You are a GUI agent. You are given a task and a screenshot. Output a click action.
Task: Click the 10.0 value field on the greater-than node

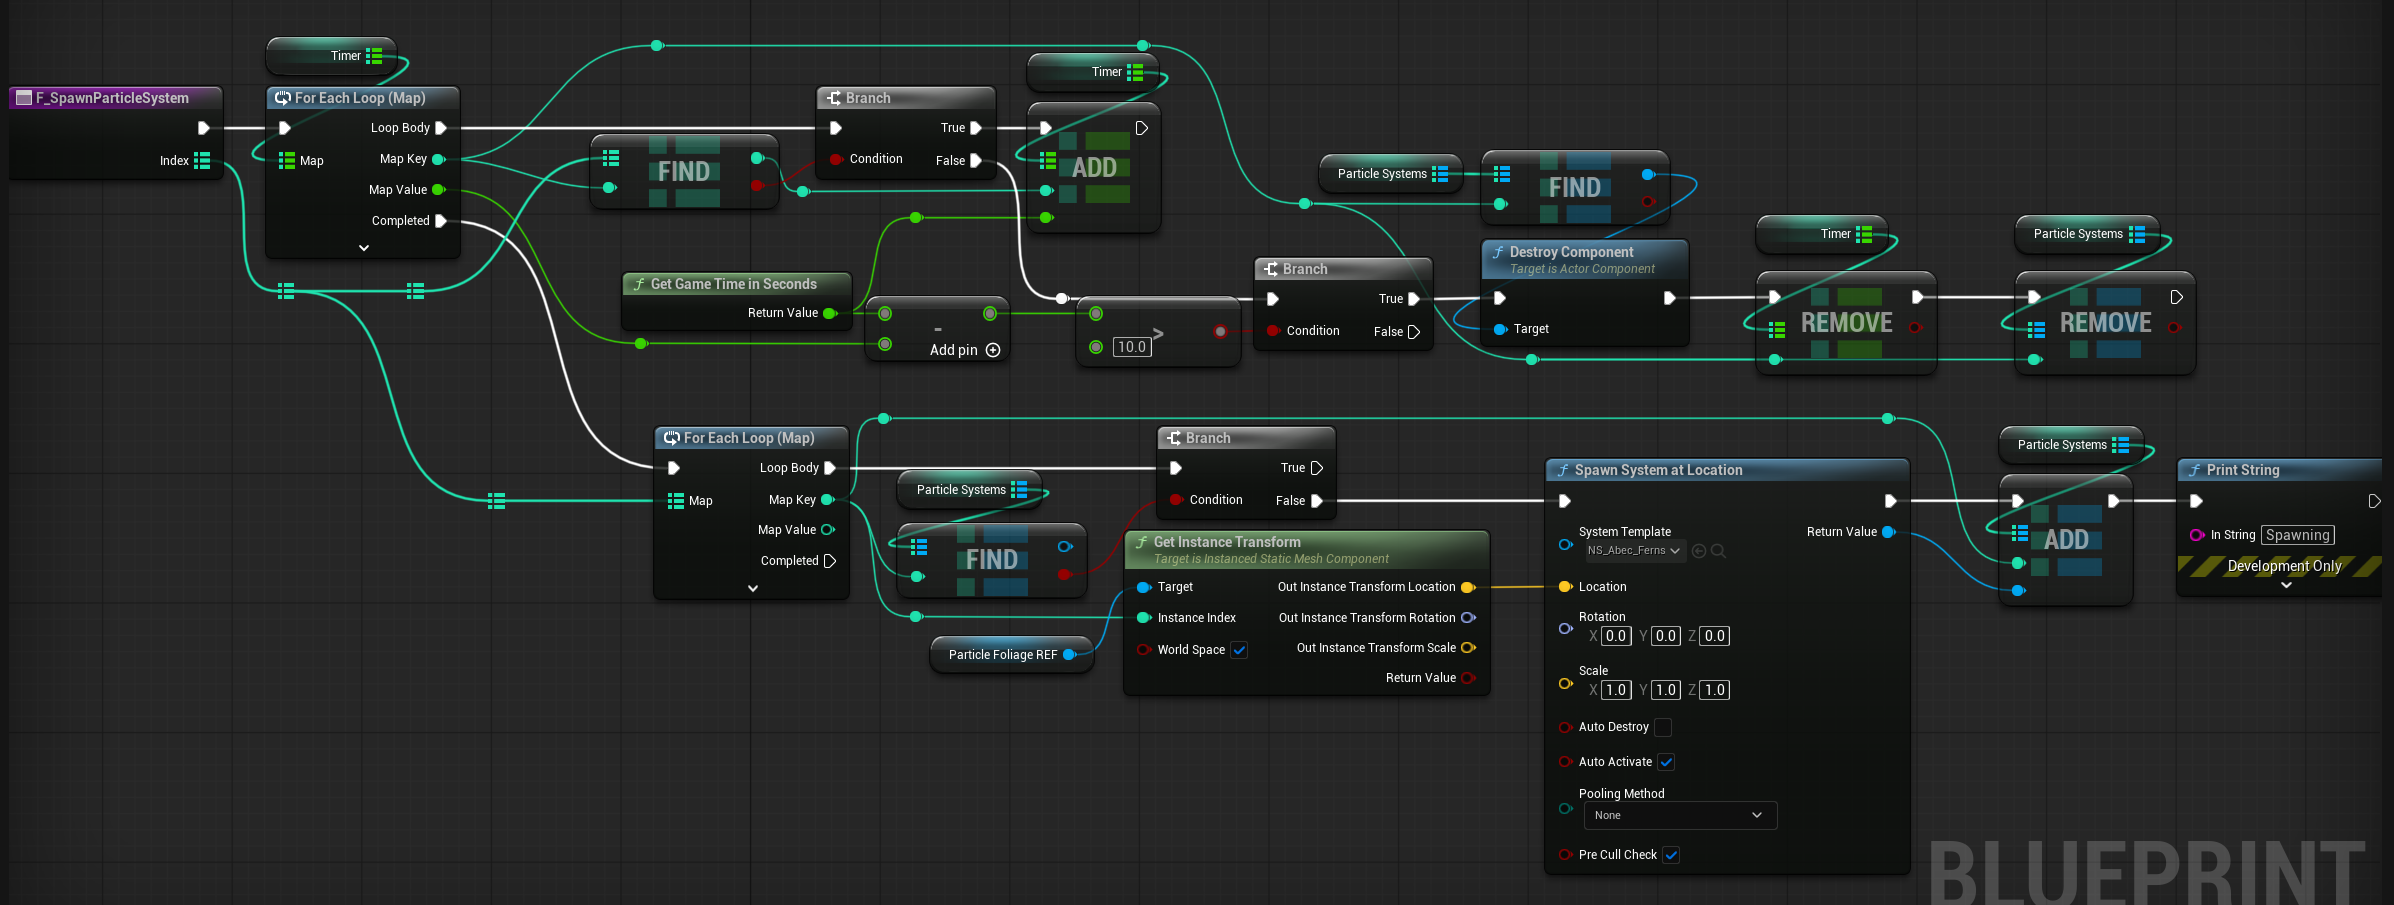coord(1132,347)
